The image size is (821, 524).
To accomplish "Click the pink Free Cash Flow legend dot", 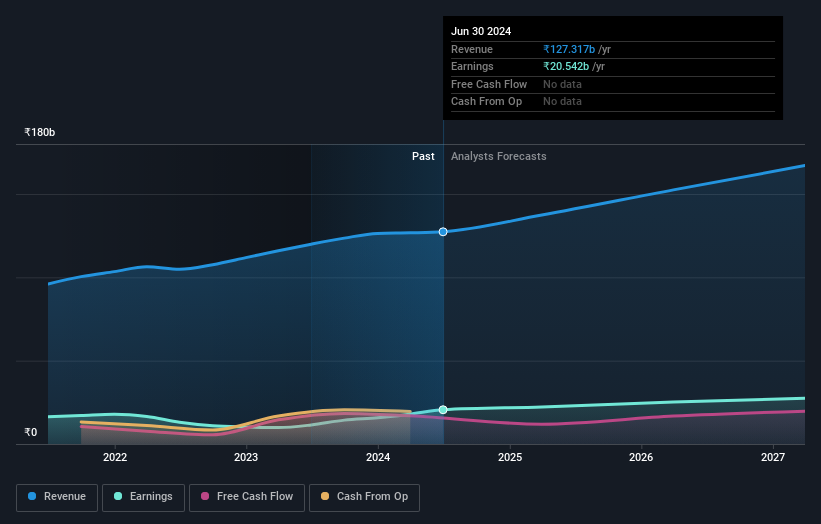I will click(205, 496).
